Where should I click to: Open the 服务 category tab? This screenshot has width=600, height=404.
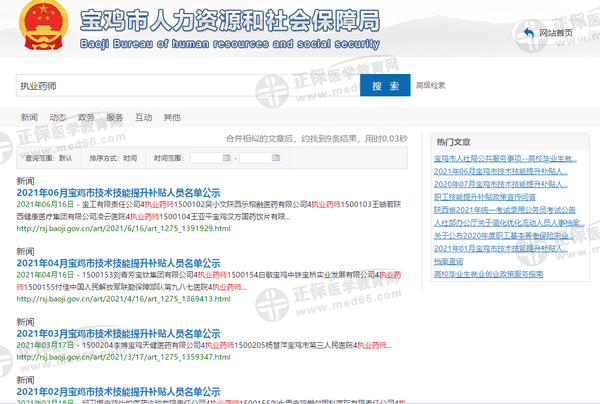tap(115, 117)
